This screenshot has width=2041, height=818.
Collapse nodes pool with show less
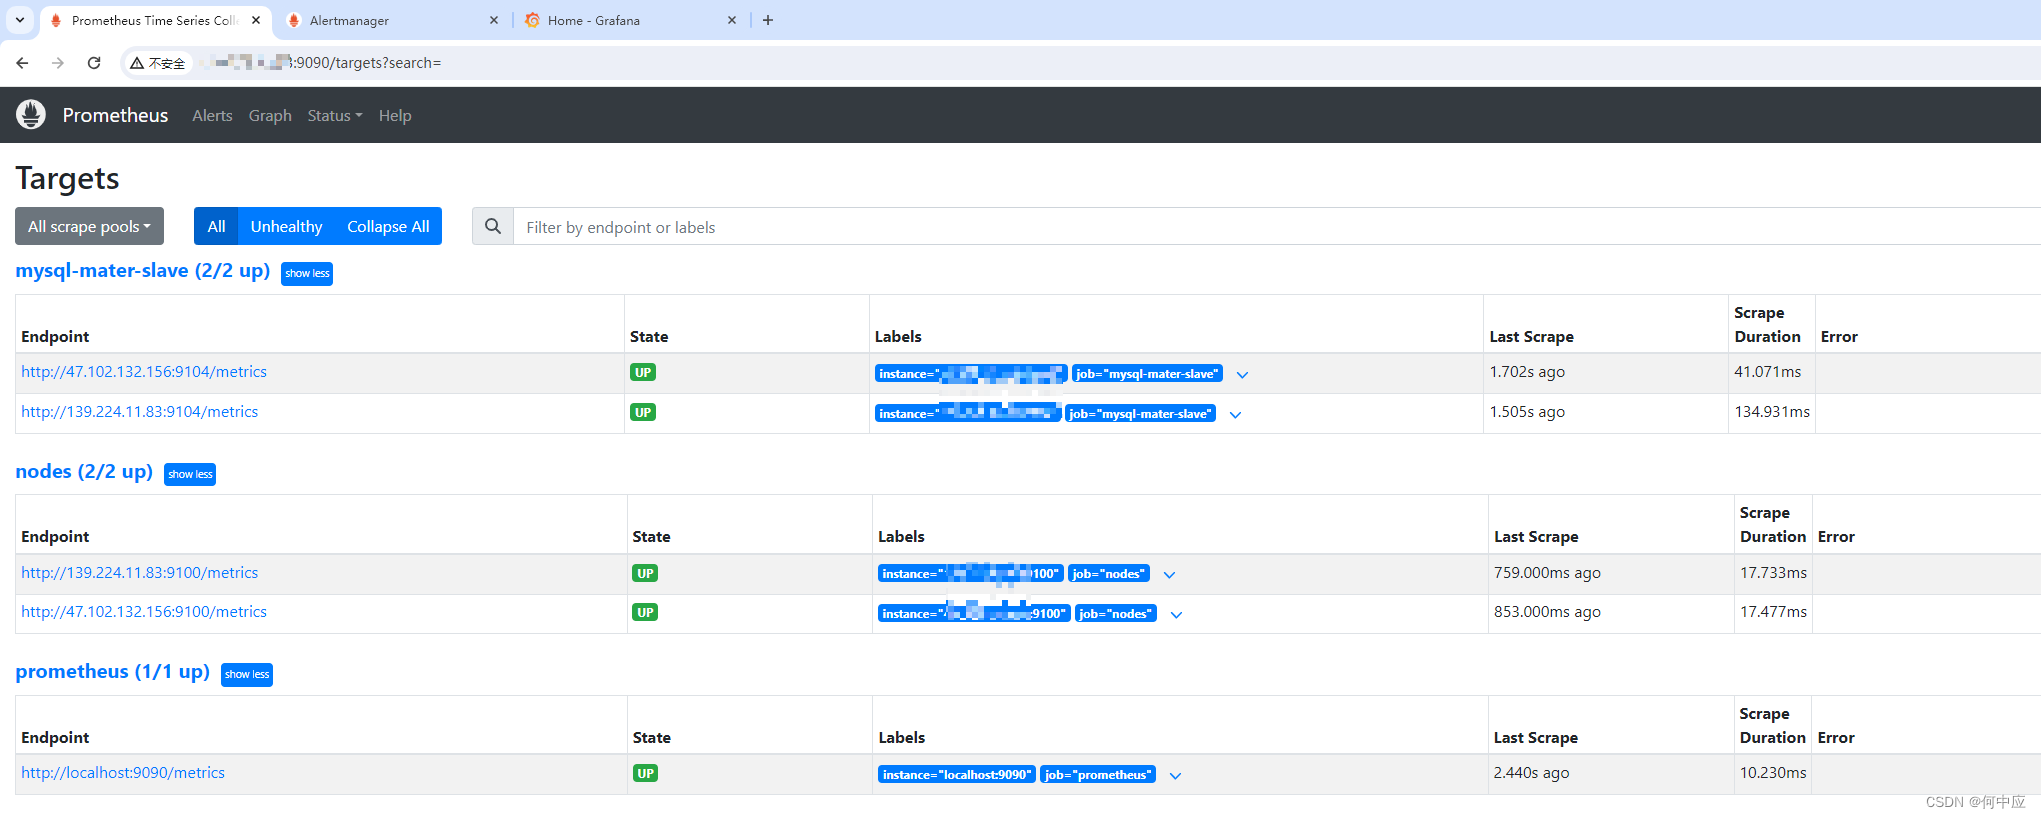[x=190, y=474]
